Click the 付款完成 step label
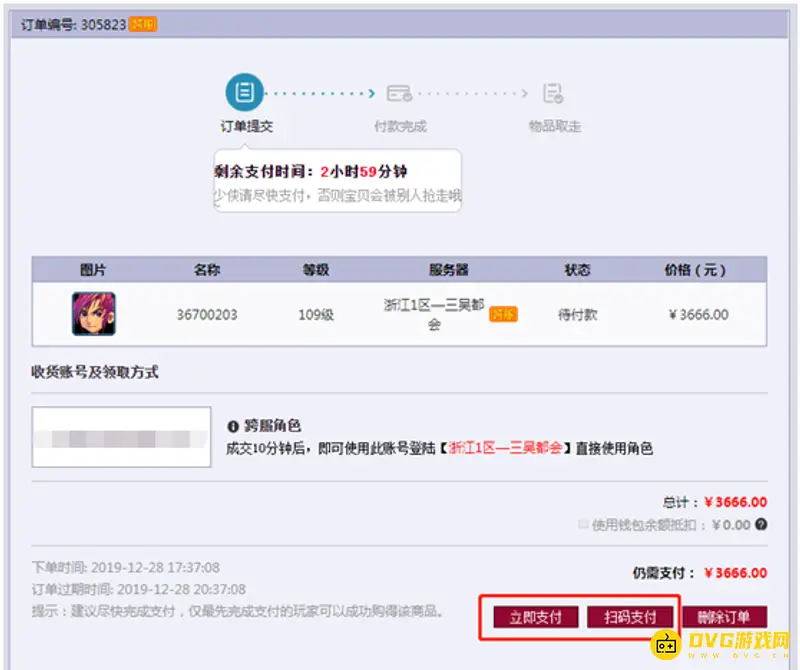The width and height of the screenshot is (800, 670). (x=401, y=127)
